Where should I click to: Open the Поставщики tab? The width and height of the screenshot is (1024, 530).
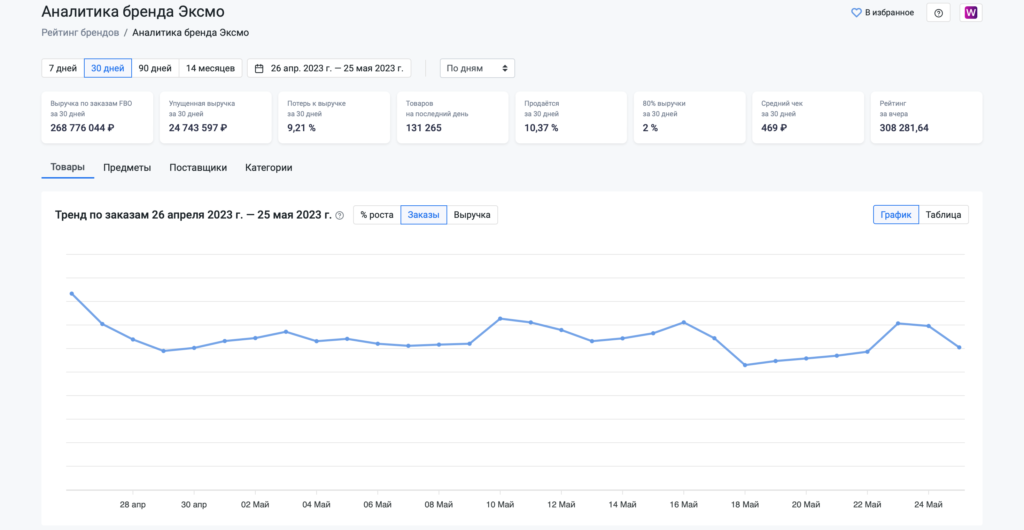pos(198,168)
